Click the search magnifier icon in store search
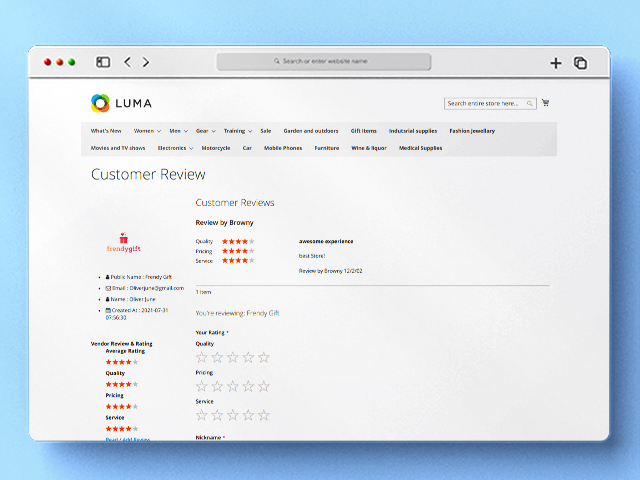Screen dimensions: 640x480 click(x=530, y=103)
